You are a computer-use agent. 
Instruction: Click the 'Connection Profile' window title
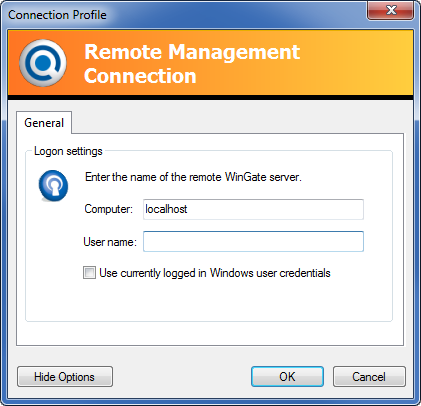(x=57, y=15)
